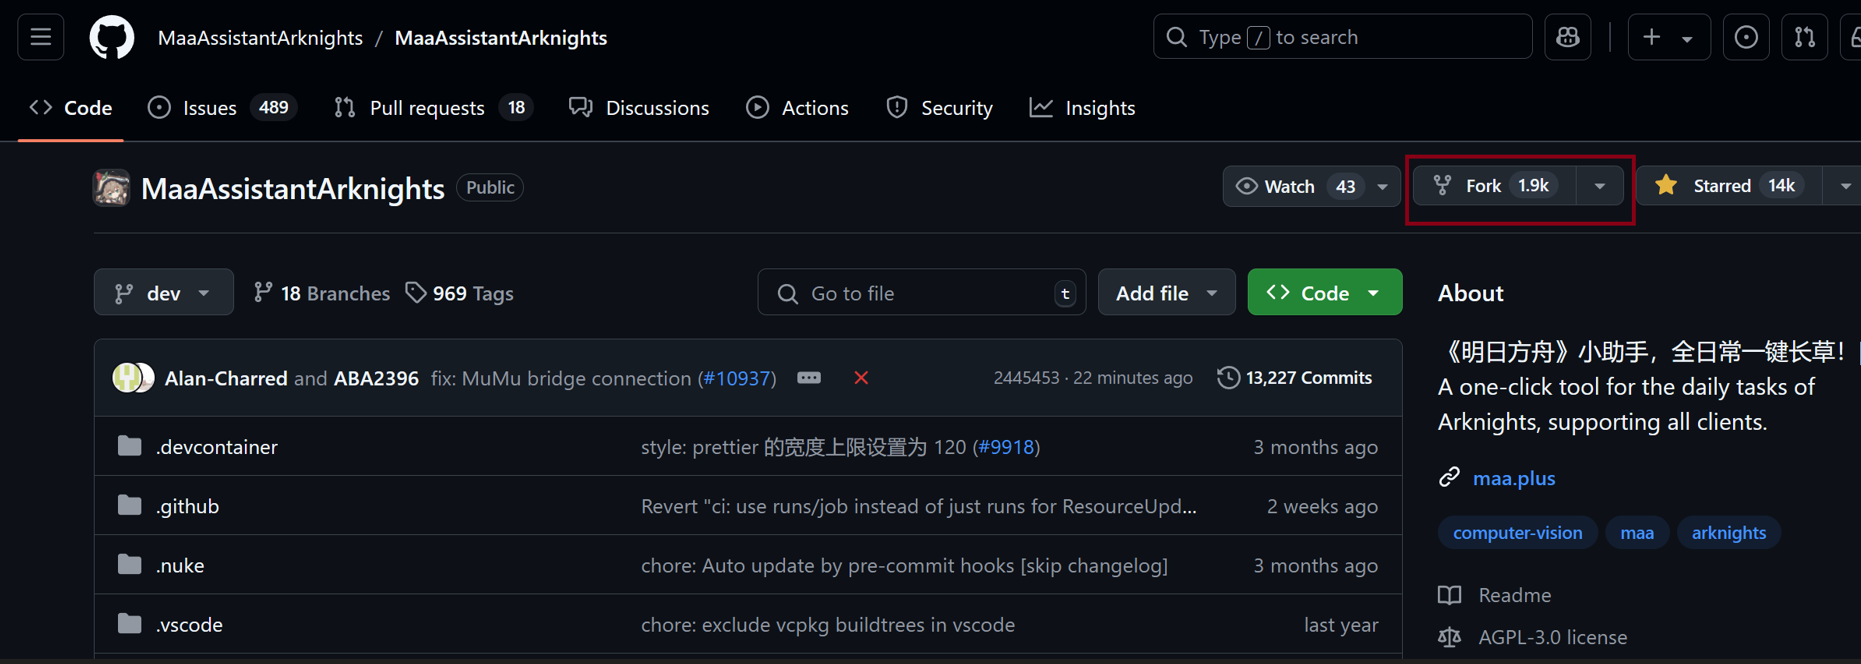Image resolution: width=1861 pixels, height=664 pixels.
Task: Toggle the Starred button
Action: coord(1729,186)
